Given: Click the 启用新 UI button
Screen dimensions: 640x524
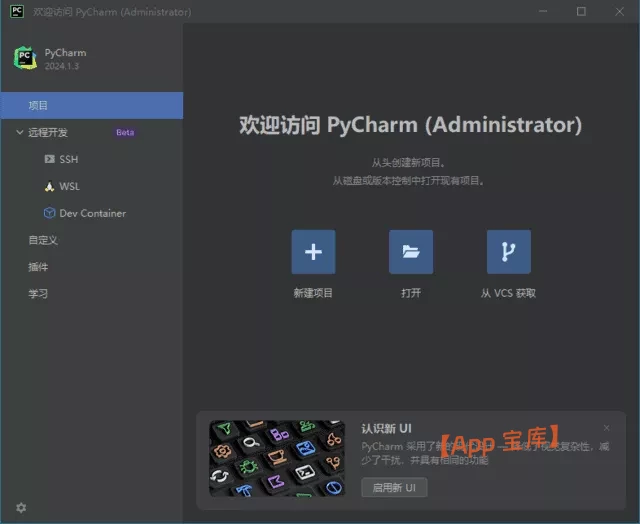Looking at the screenshot, I should [394, 487].
